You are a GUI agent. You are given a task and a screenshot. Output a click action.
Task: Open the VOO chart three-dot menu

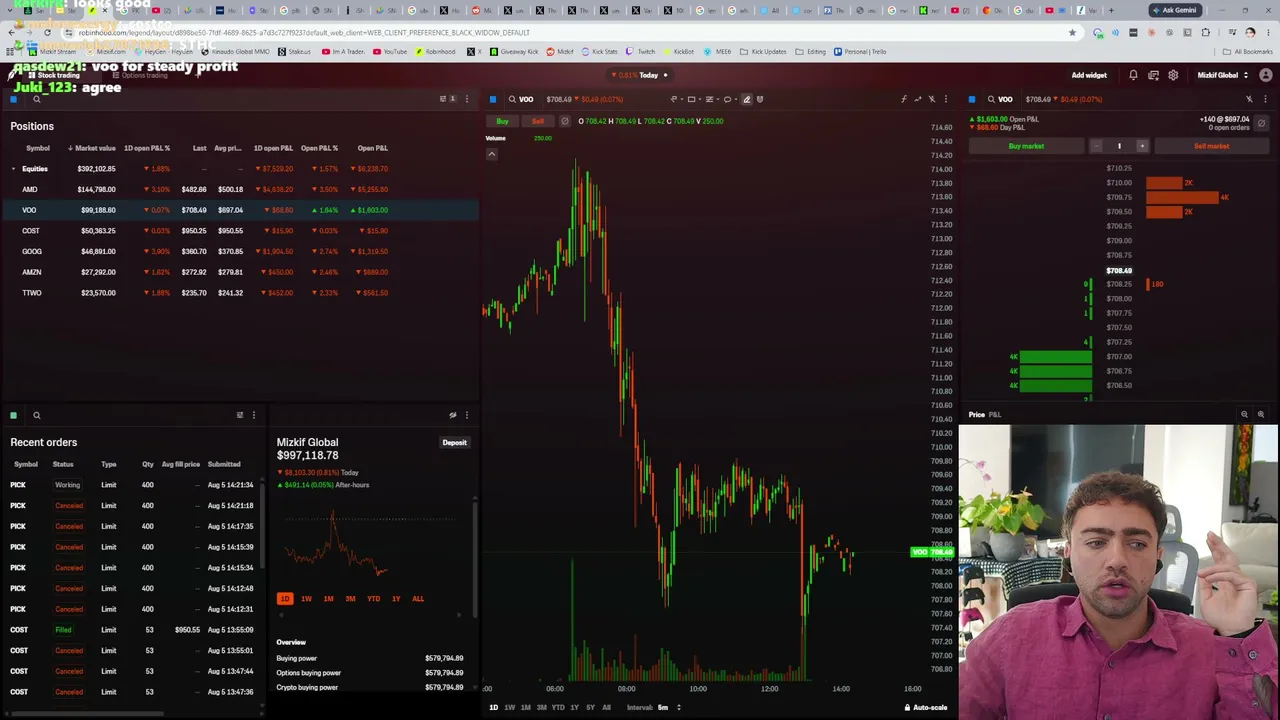(945, 99)
